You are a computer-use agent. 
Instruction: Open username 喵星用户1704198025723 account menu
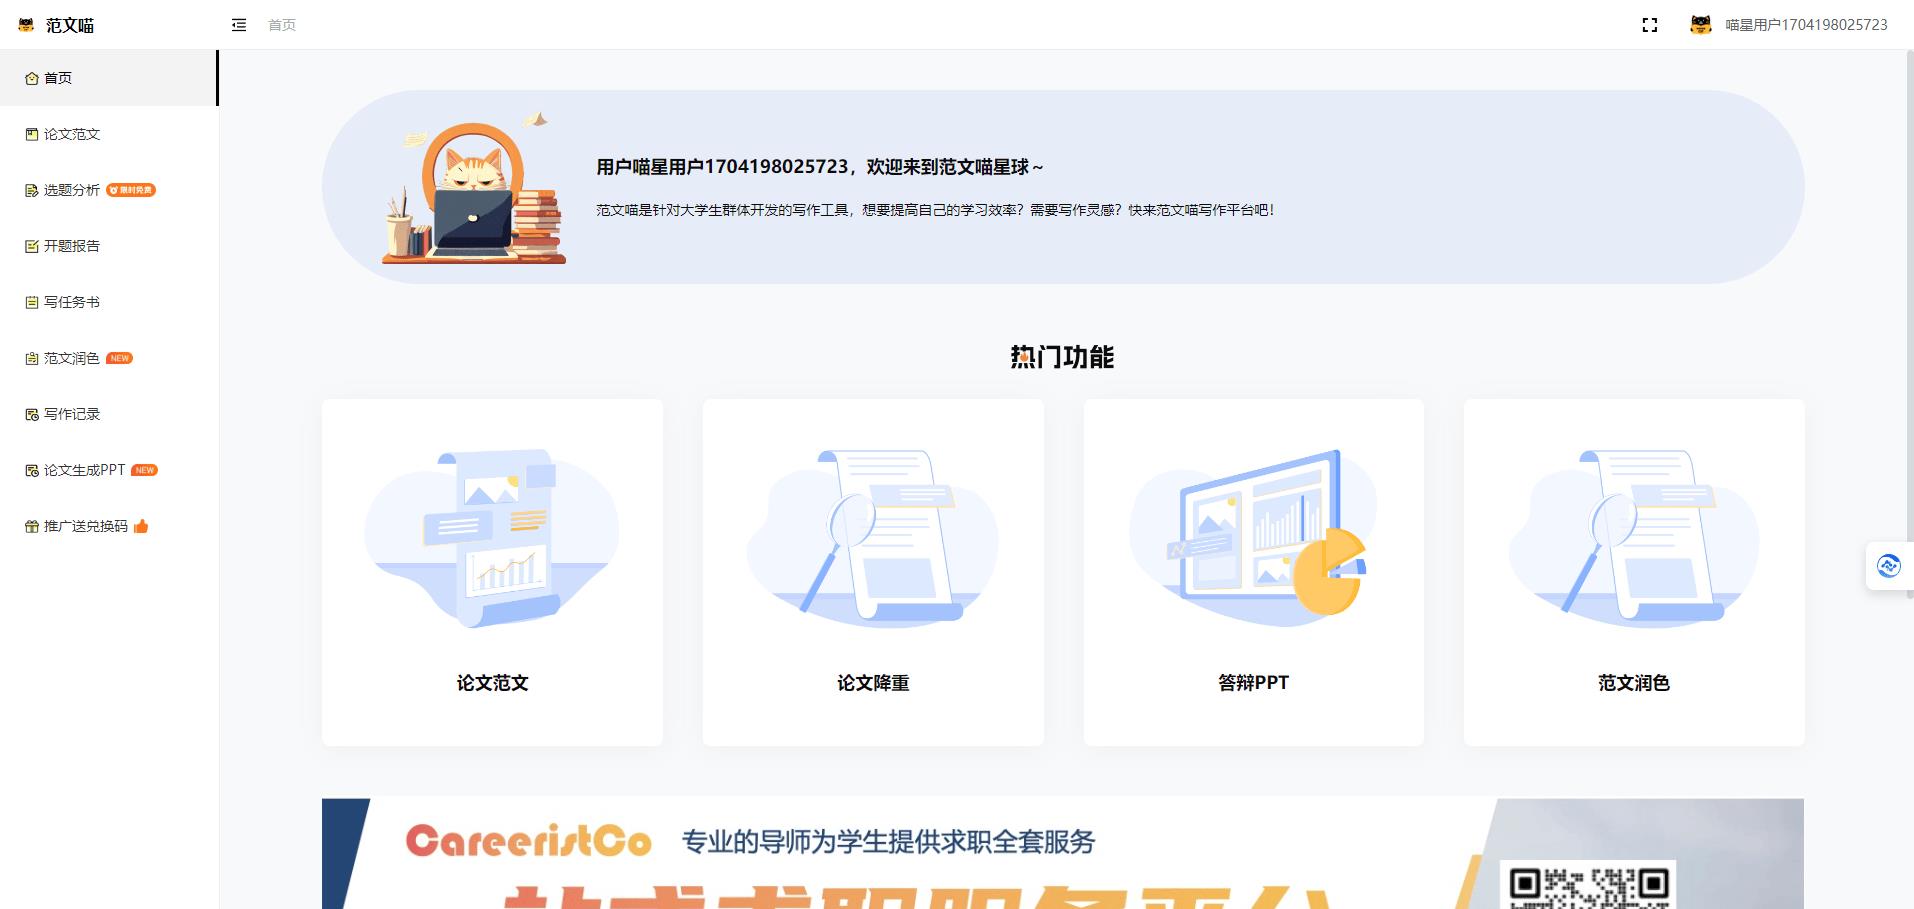coord(1806,25)
